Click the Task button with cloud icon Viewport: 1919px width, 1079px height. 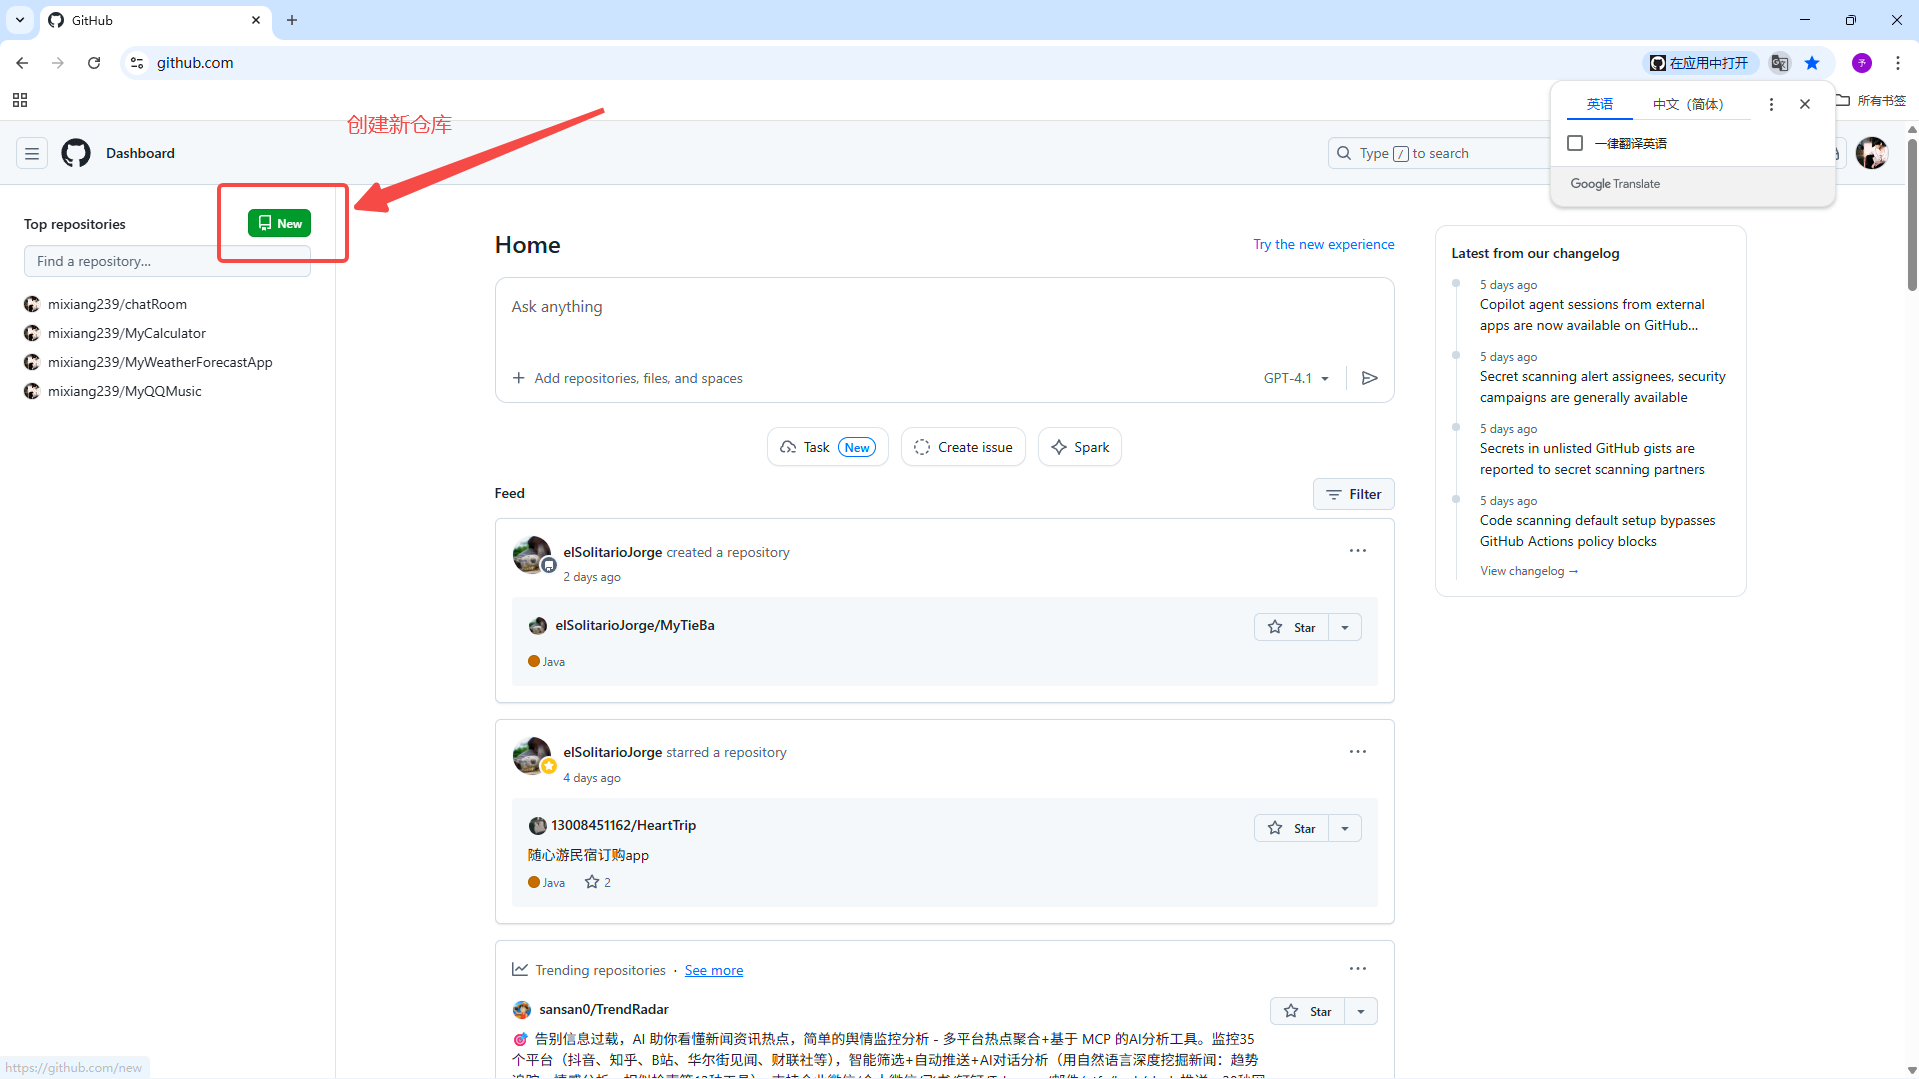827,447
